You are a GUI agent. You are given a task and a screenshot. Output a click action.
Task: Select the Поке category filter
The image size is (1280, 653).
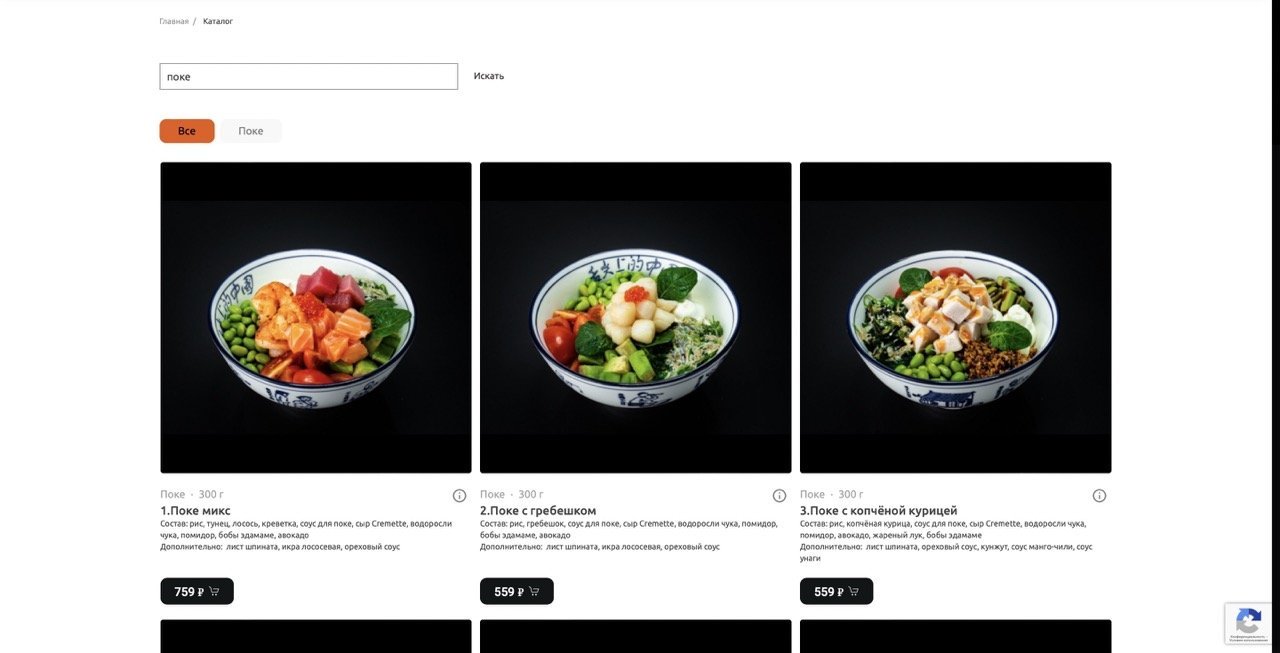coord(251,131)
